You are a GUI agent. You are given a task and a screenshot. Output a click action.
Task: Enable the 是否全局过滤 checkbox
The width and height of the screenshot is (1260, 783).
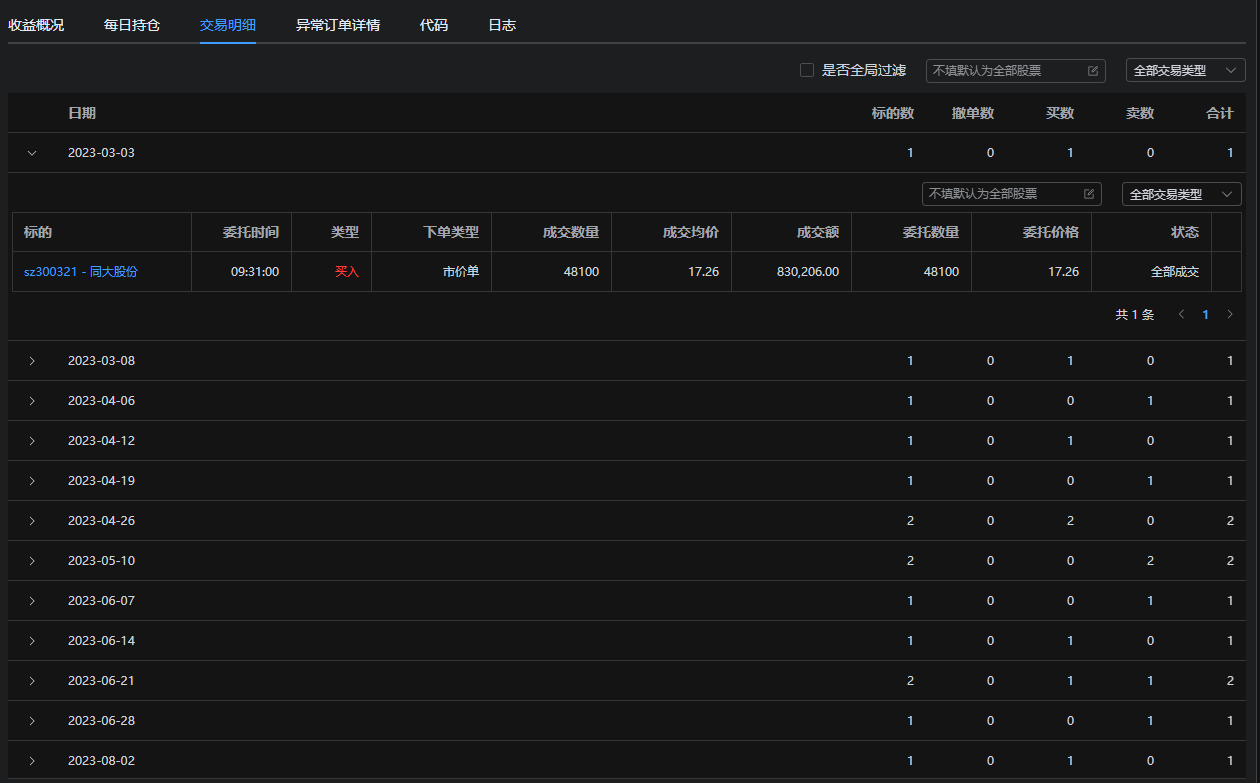(x=807, y=71)
